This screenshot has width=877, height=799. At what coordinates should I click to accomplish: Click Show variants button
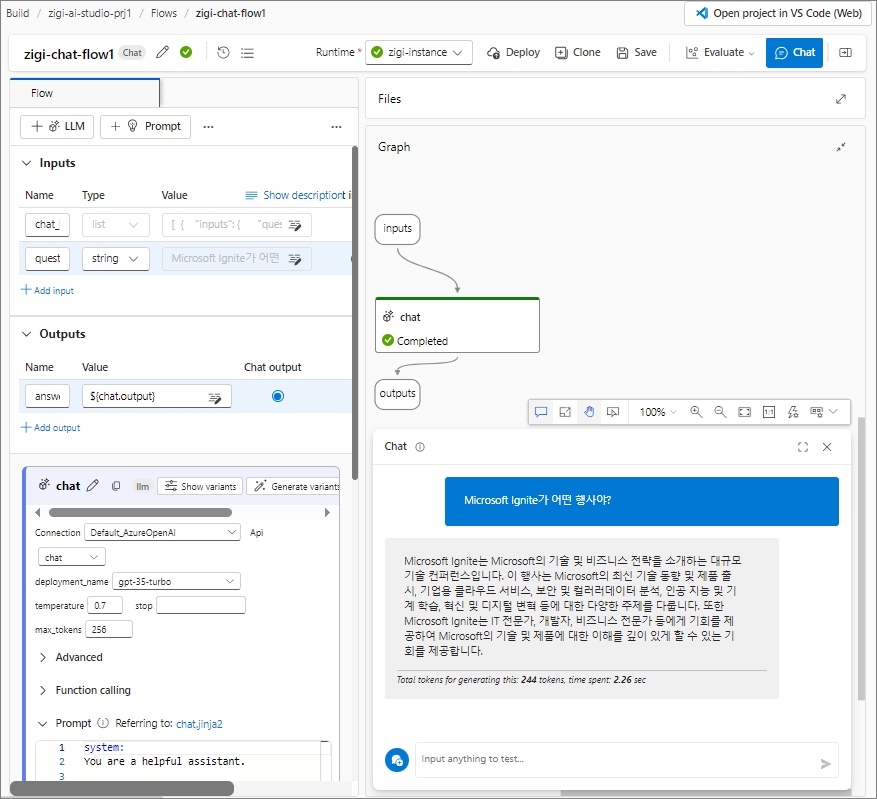click(200, 486)
